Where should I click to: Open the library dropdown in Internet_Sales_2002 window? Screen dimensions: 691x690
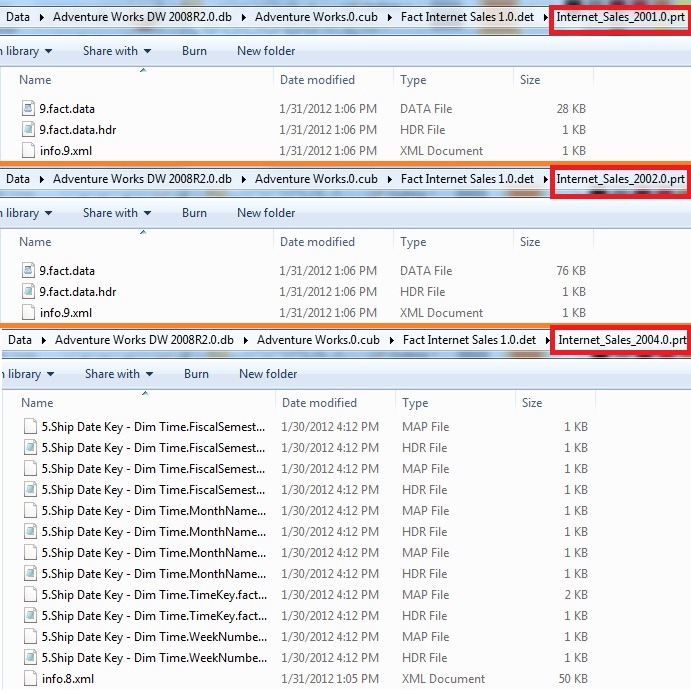click(26, 213)
